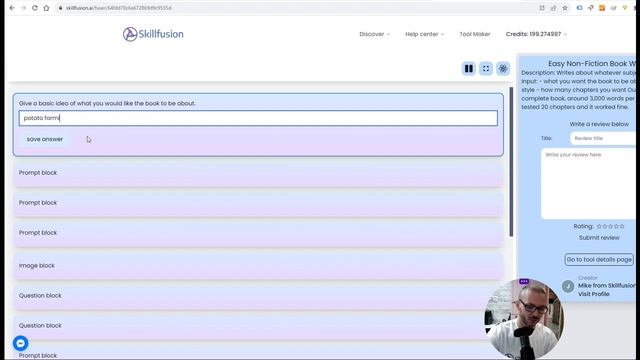Click the Review title input field
The image size is (640, 360).
click(603, 138)
